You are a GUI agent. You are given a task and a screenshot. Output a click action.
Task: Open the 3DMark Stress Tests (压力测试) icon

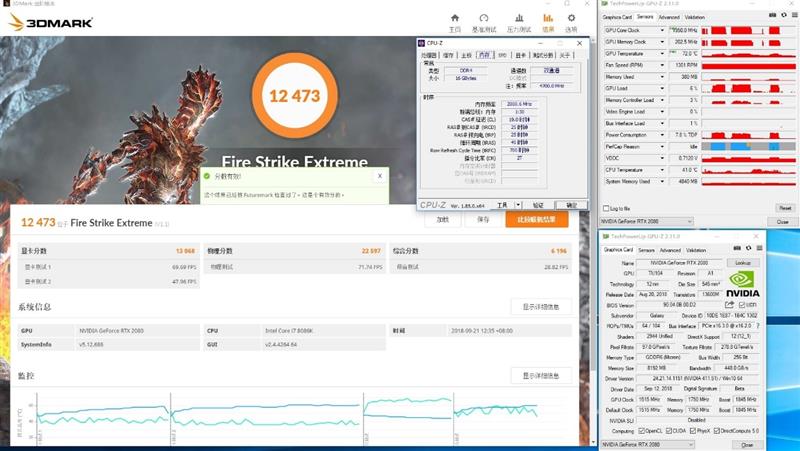coord(519,18)
